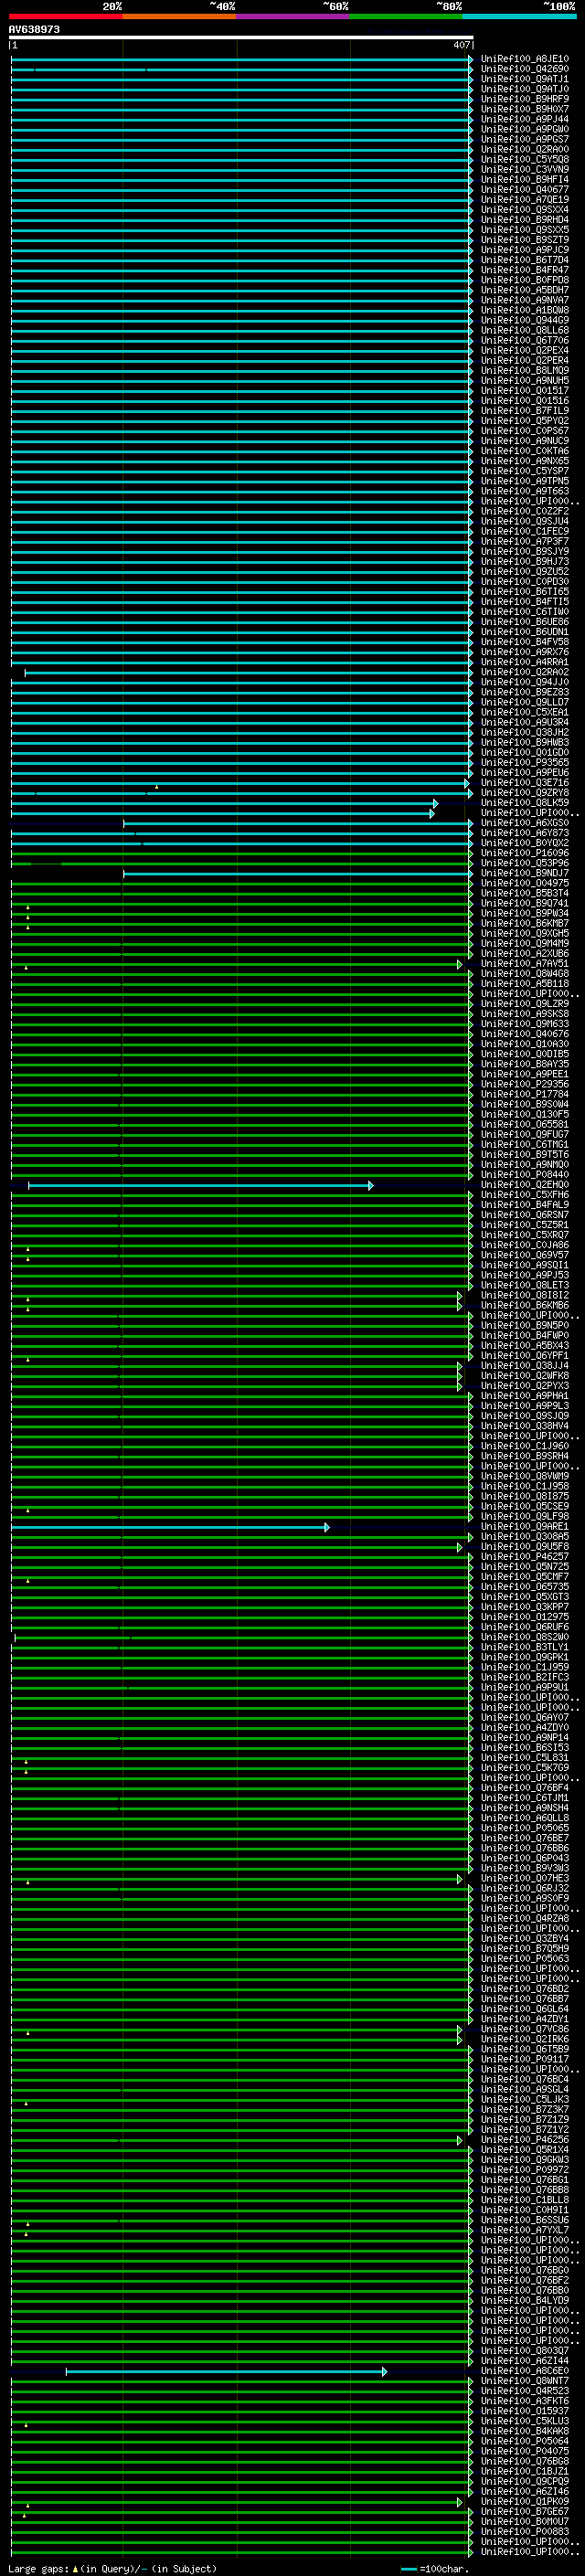The height and width of the screenshot is (2576, 585).
Task: Open hit UniRef100_P93565
Action: click(x=525, y=763)
